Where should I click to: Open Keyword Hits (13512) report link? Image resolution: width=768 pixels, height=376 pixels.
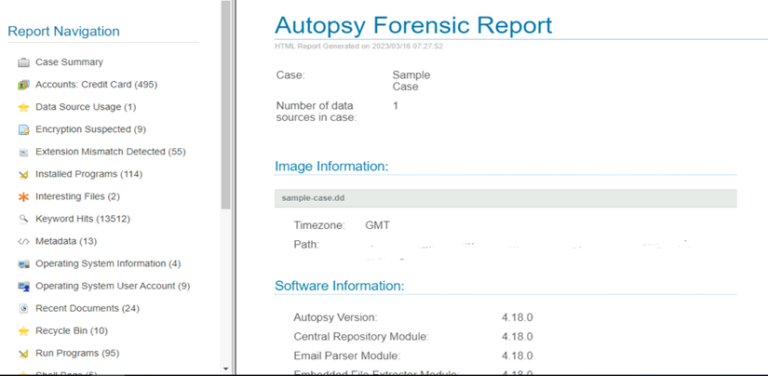(x=83, y=219)
